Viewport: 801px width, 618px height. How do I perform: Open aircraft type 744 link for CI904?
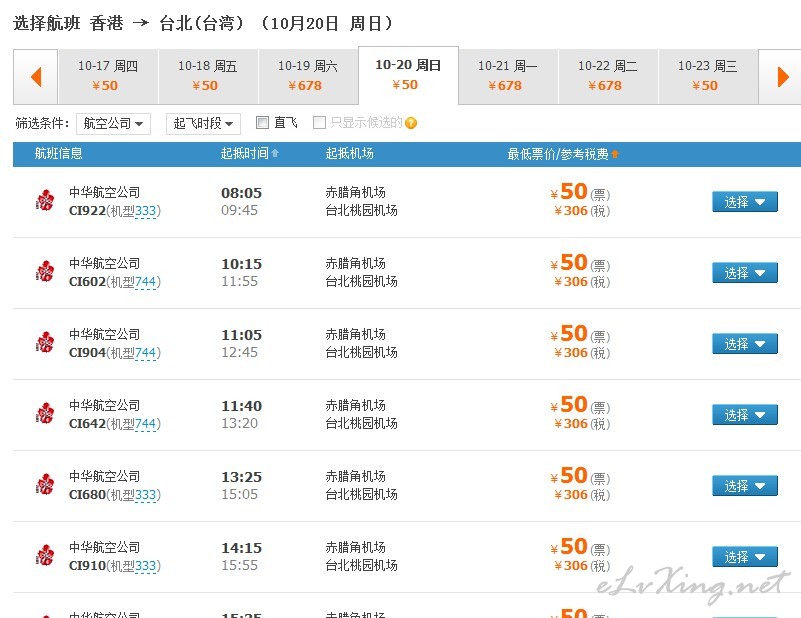(146, 353)
